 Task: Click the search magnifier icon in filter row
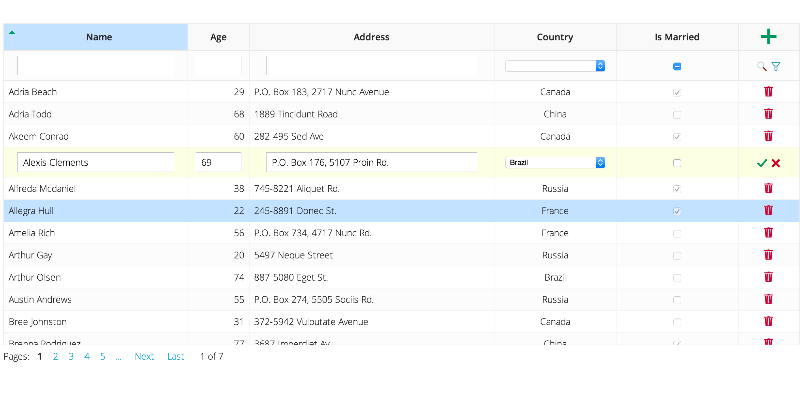tap(762, 66)
